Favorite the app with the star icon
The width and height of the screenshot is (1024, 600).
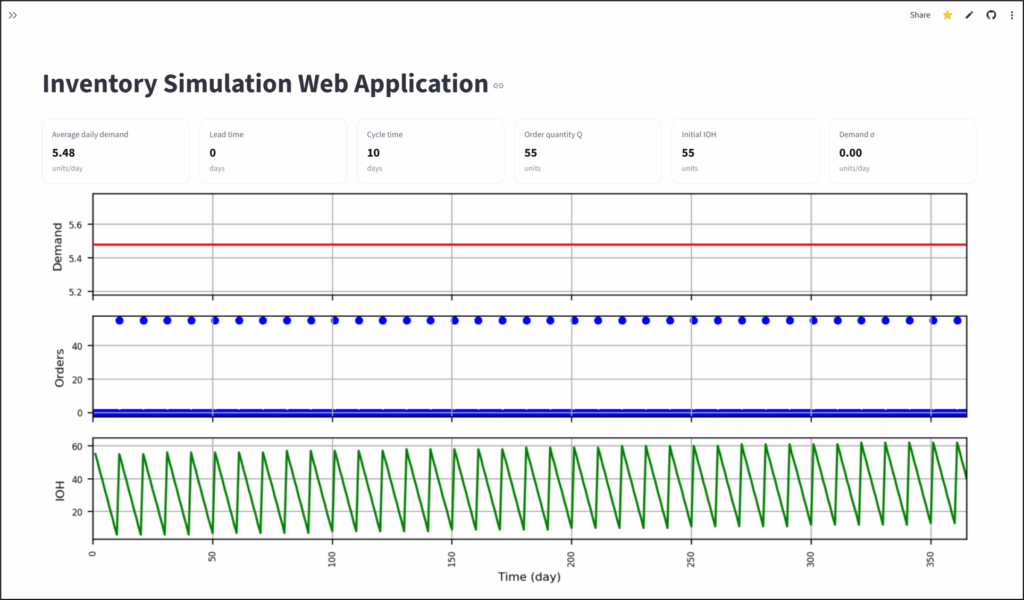pyautogui.click(x=948, y=15)
